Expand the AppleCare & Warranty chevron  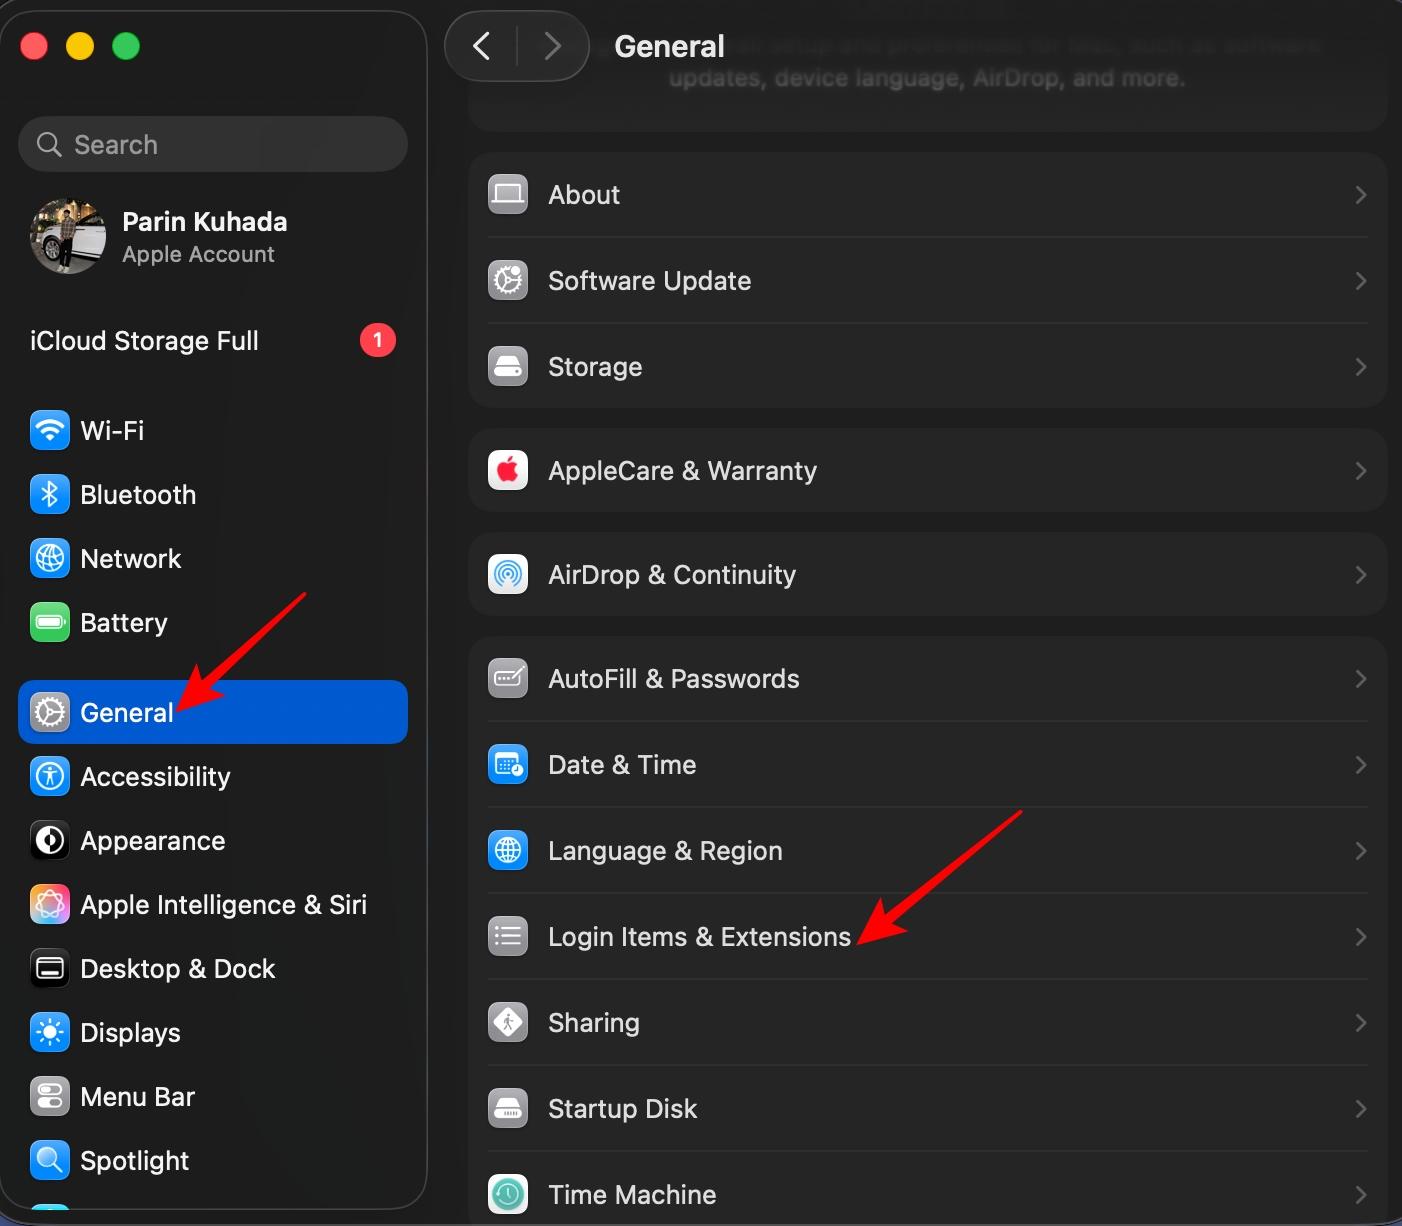pyautogui.click(x=1361, y=471)
